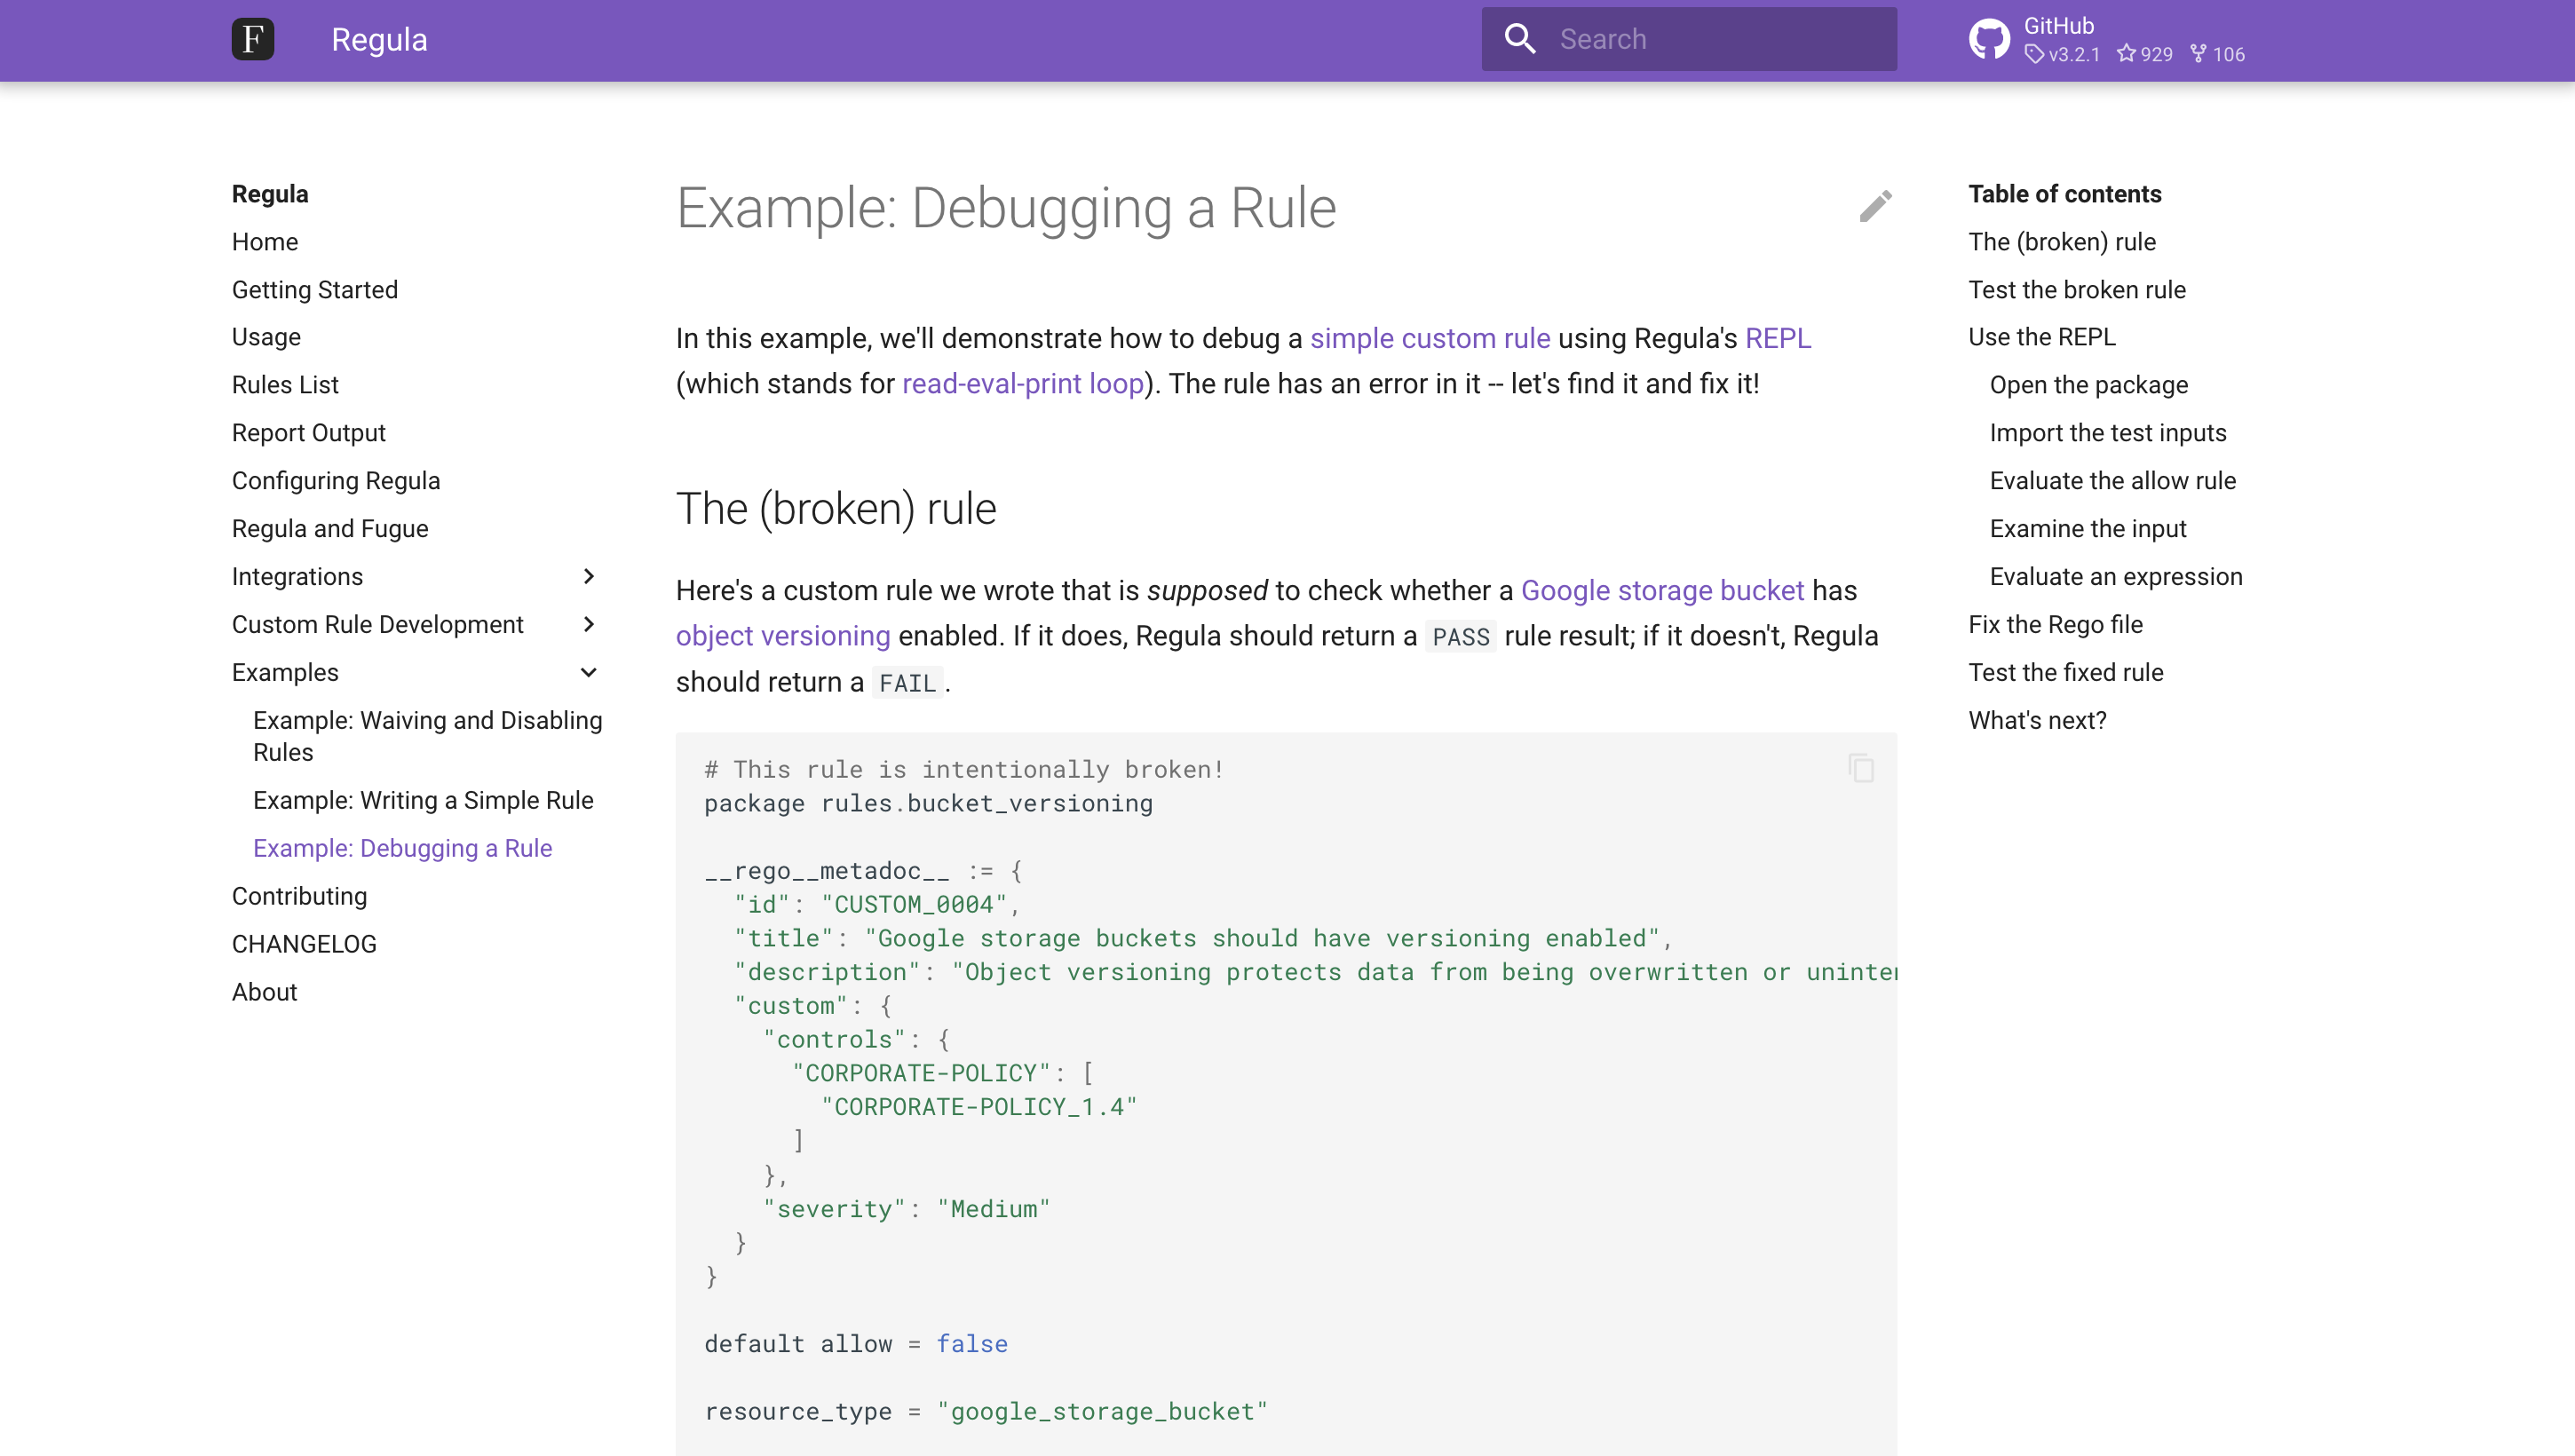Open the About page

[264, 992]
